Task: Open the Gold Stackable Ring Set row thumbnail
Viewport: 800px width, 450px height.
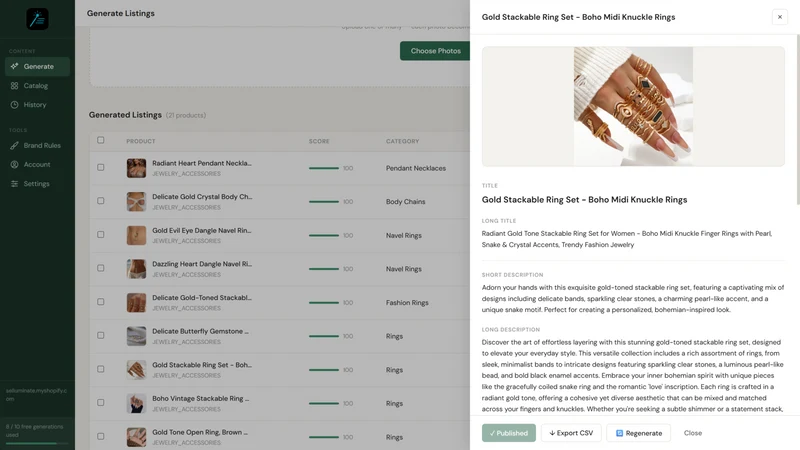Action: [x=136, y=370]
